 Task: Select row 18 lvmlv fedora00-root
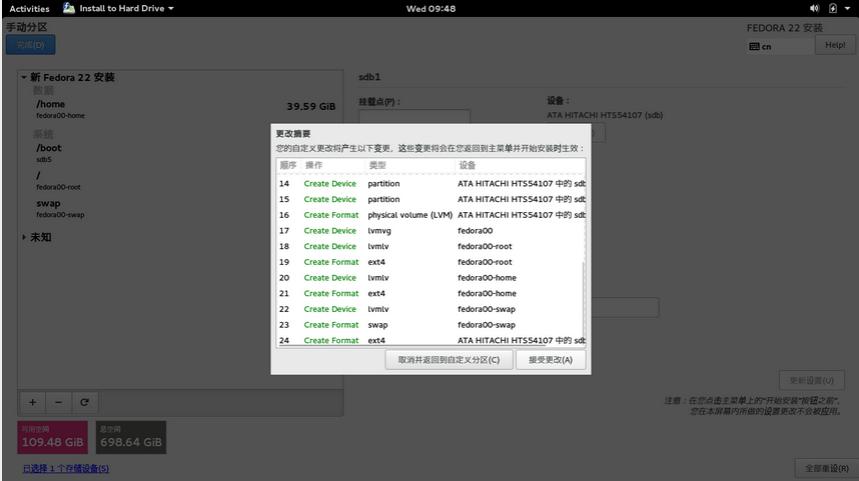431,247
